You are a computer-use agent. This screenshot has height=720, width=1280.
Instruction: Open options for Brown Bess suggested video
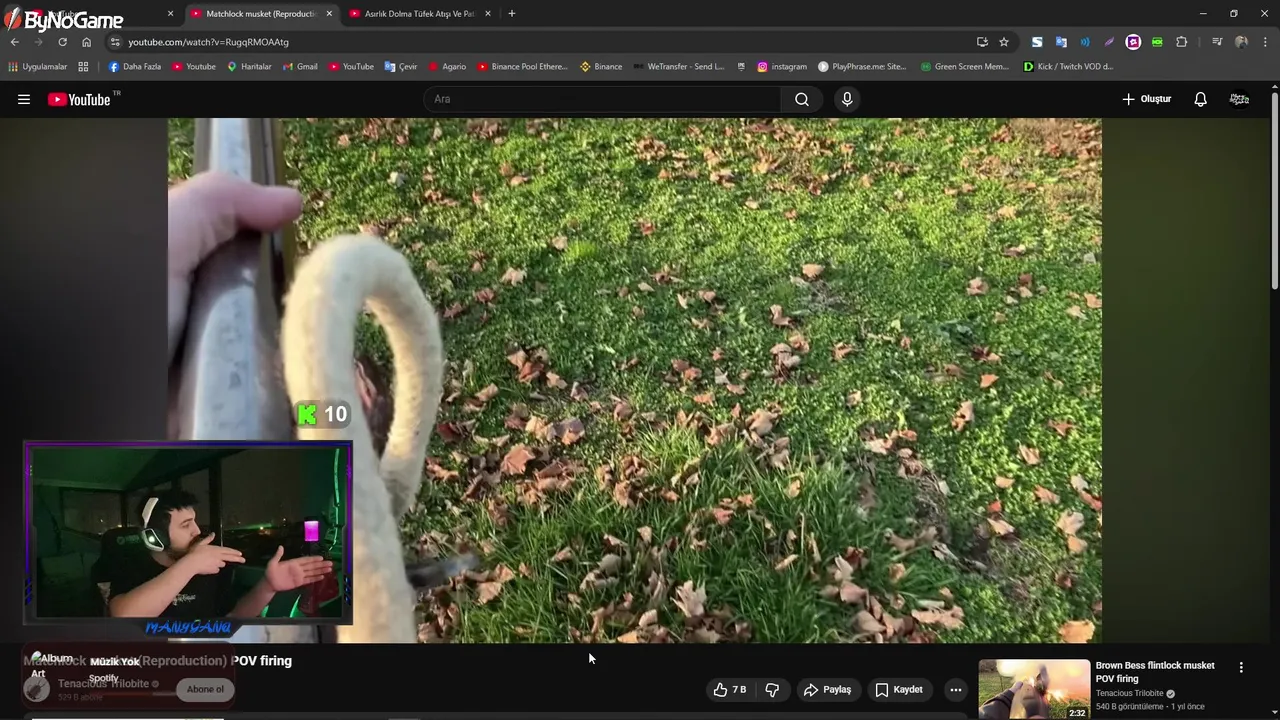coord(1241,667)
